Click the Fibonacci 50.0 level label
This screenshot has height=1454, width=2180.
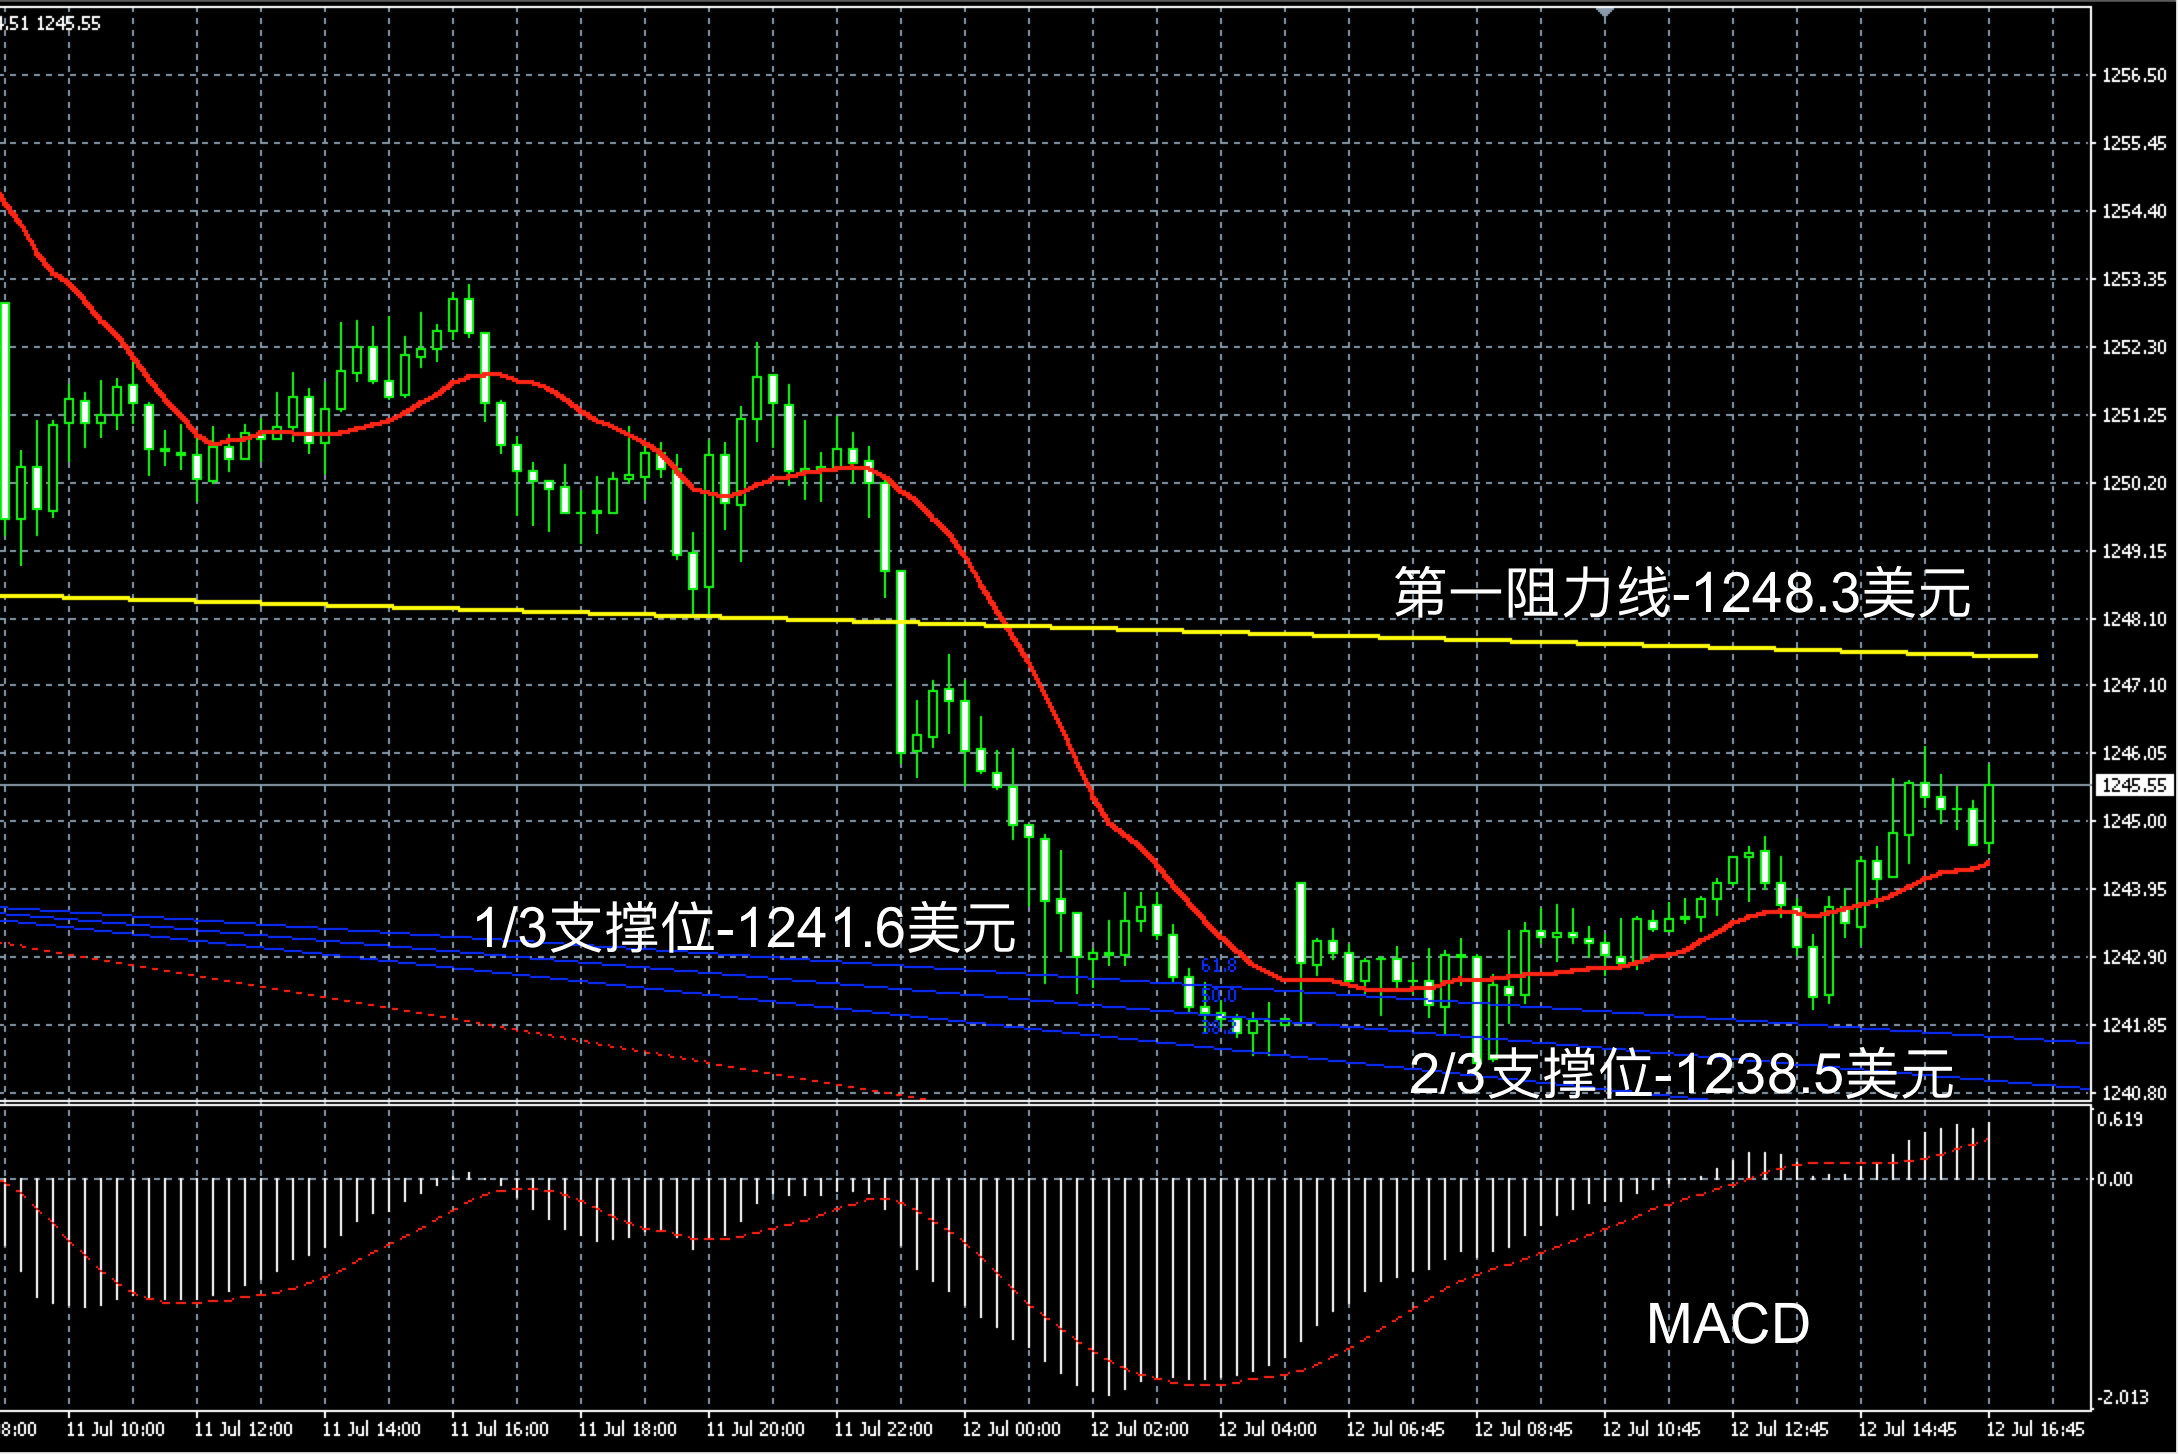click(x=1218, y=995)
